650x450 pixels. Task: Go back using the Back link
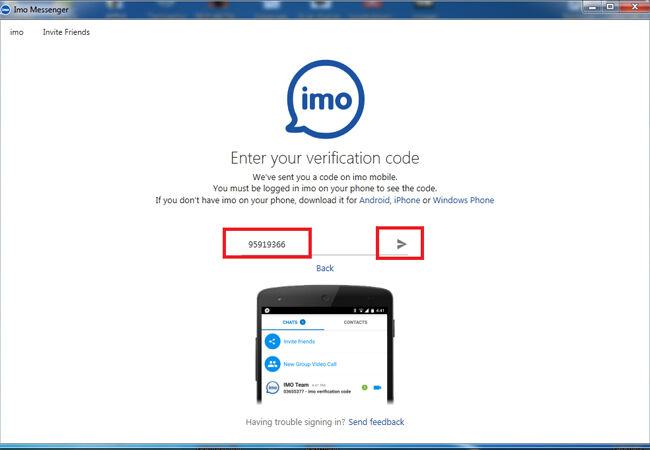pyautogui.click(x=325, y=268)
